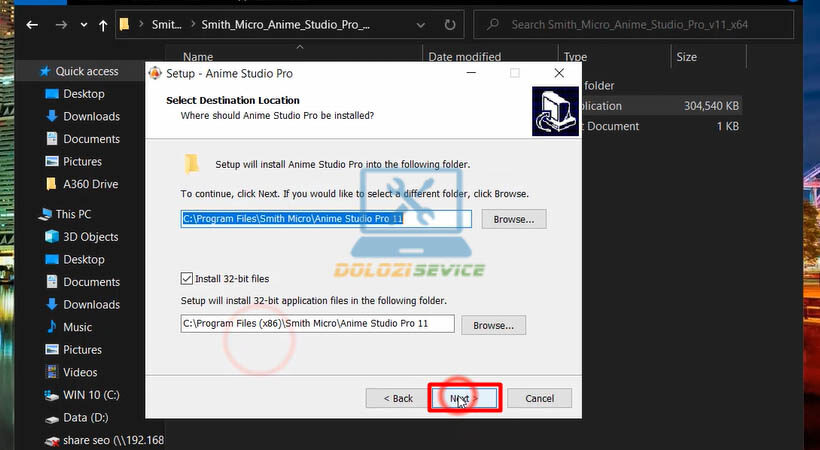Open Music folder in sidebar
820x450 pixels.
click(x=77, y=327)
